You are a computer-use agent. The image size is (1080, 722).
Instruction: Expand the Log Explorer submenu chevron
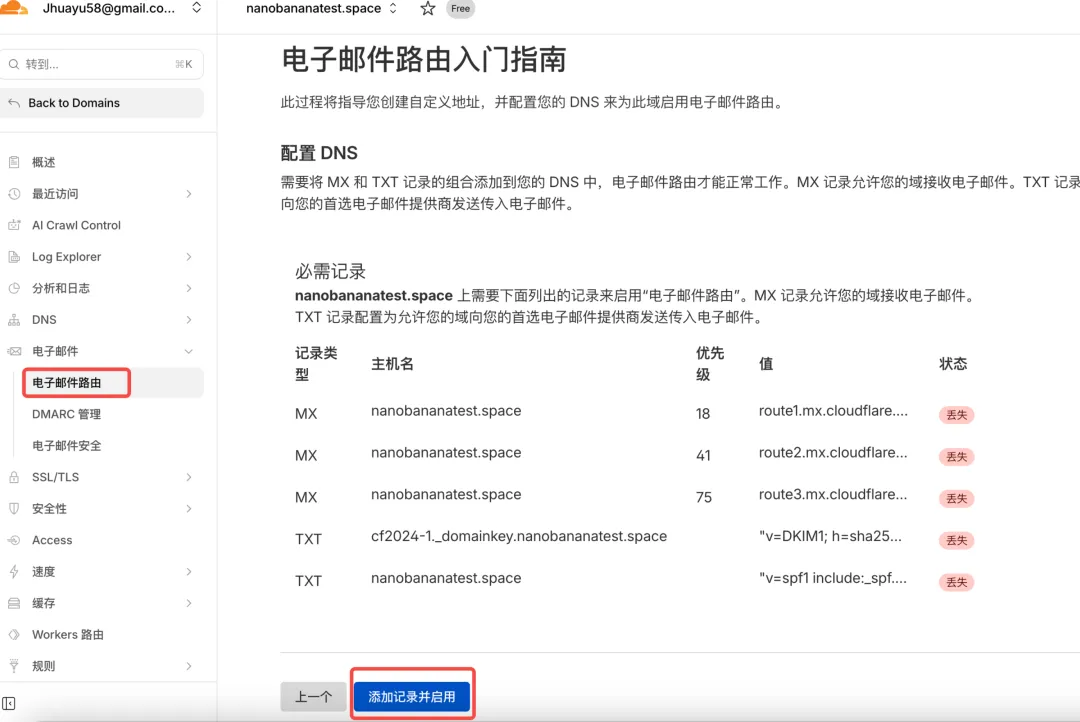coord(189,257)
